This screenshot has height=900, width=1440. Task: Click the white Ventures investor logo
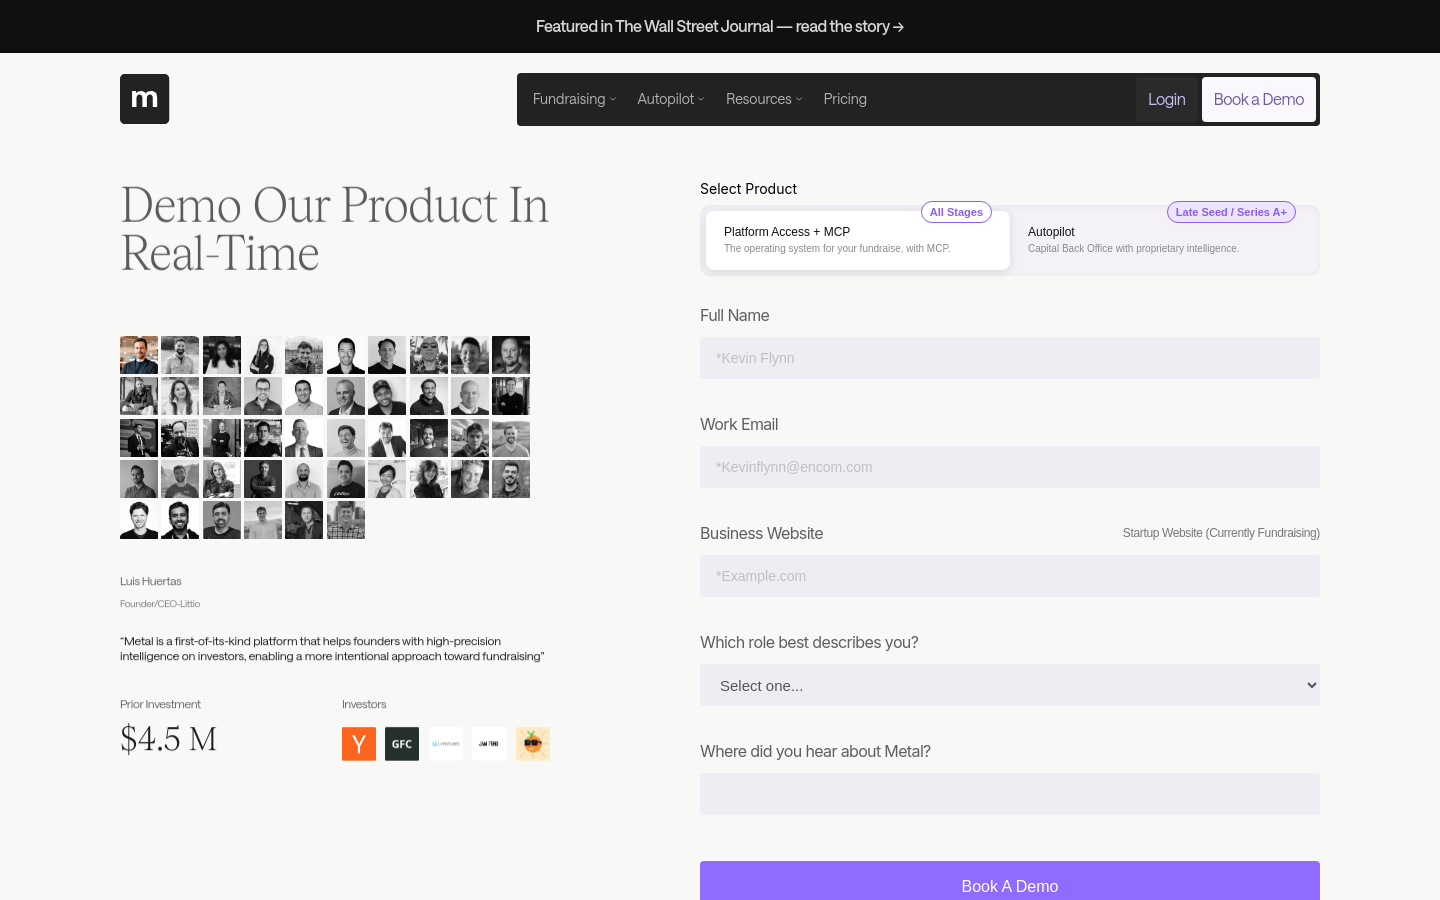[446, 744]
